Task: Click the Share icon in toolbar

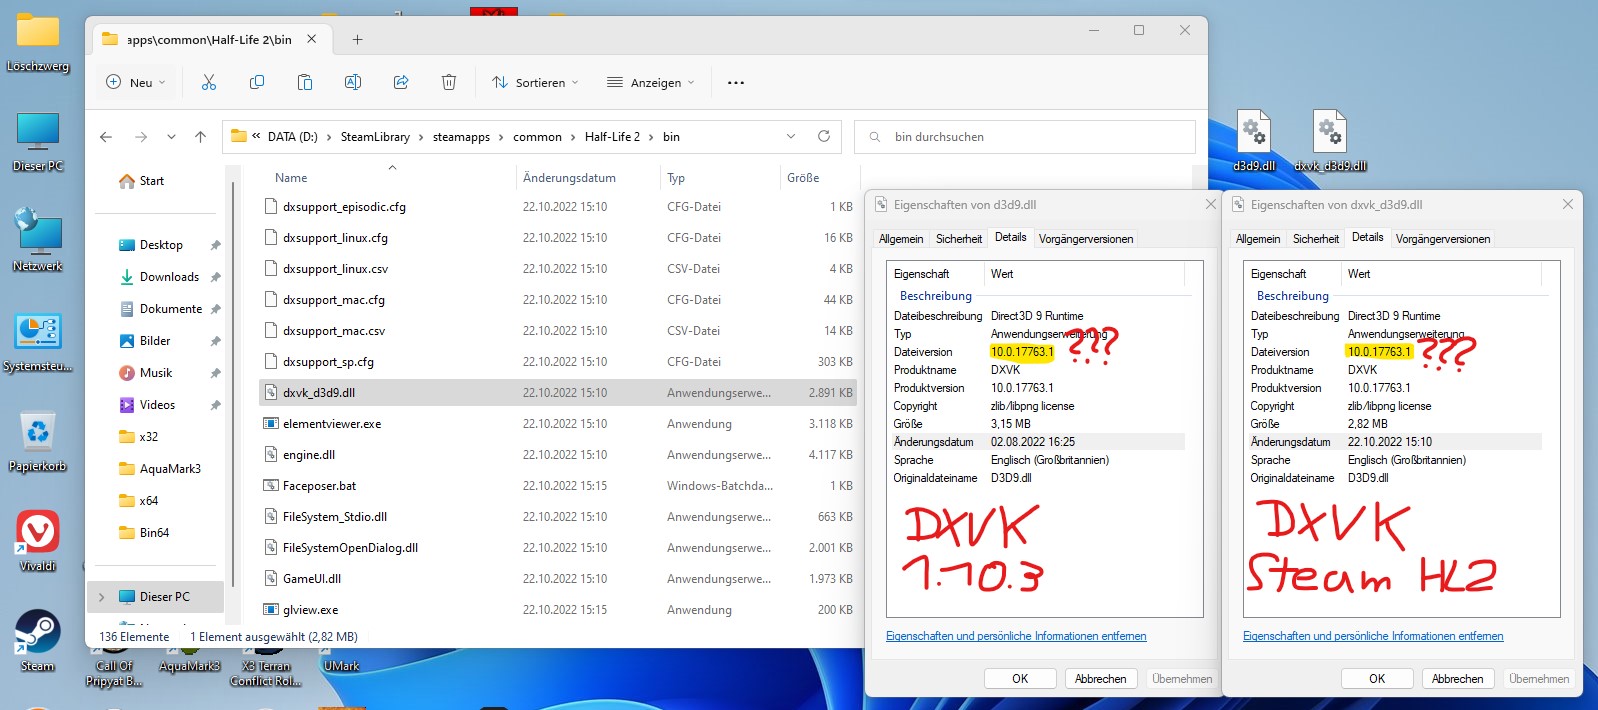Action: pyautogui.click(x=401, y=82)
